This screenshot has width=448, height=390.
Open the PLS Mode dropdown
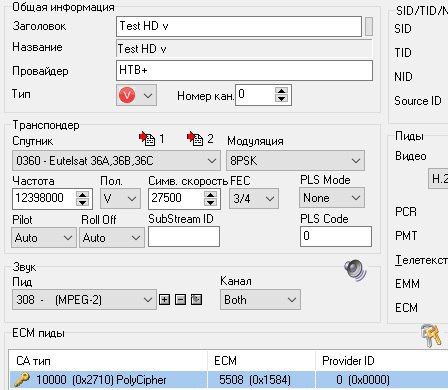(332, 198)
